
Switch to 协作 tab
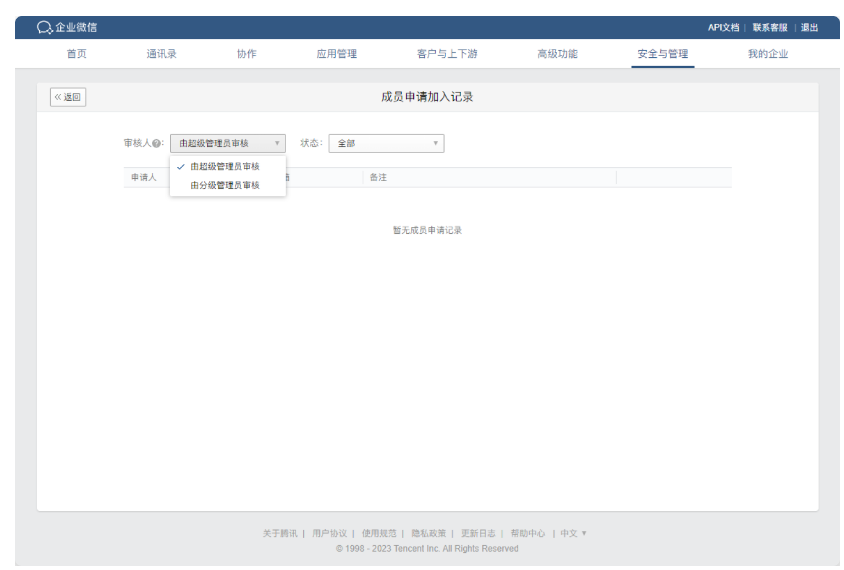pos(246,54)
